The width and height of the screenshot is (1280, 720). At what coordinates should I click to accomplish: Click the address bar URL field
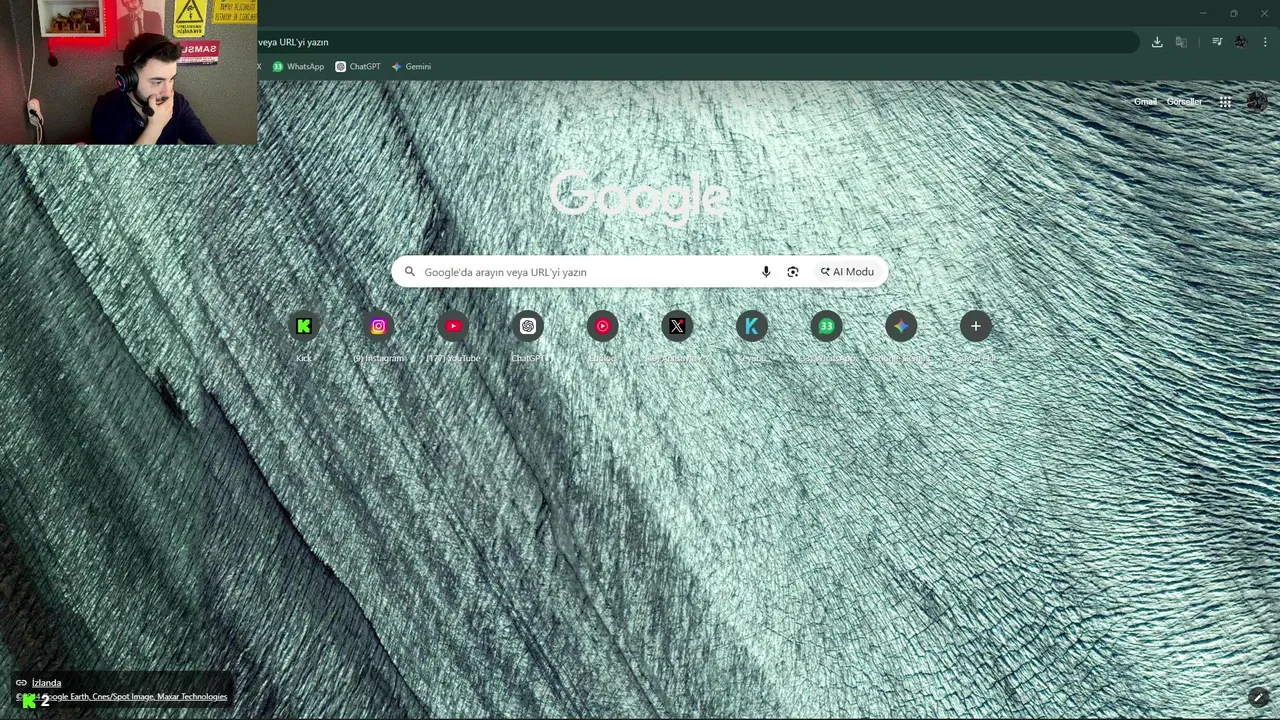click(697, 42)
